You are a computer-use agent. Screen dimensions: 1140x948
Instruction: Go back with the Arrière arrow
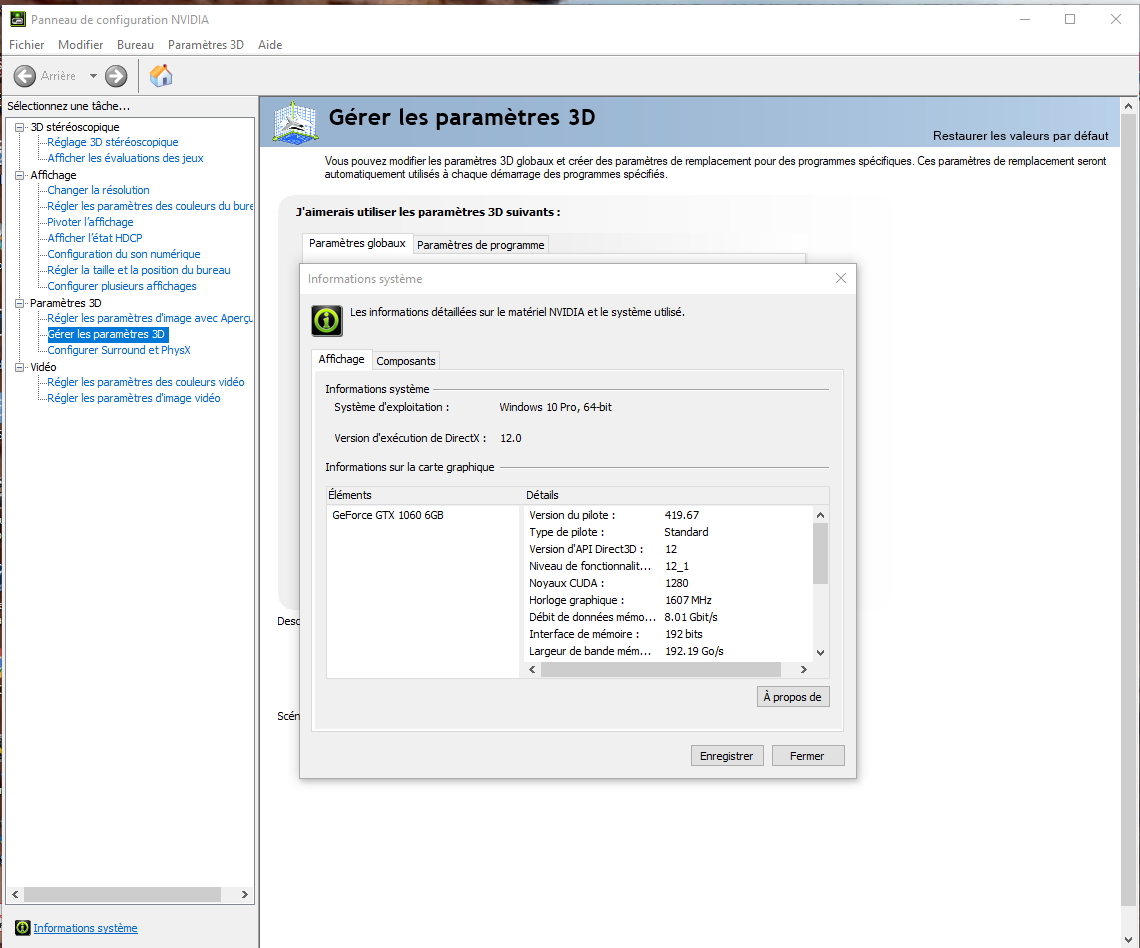click(x=25, y=76)
